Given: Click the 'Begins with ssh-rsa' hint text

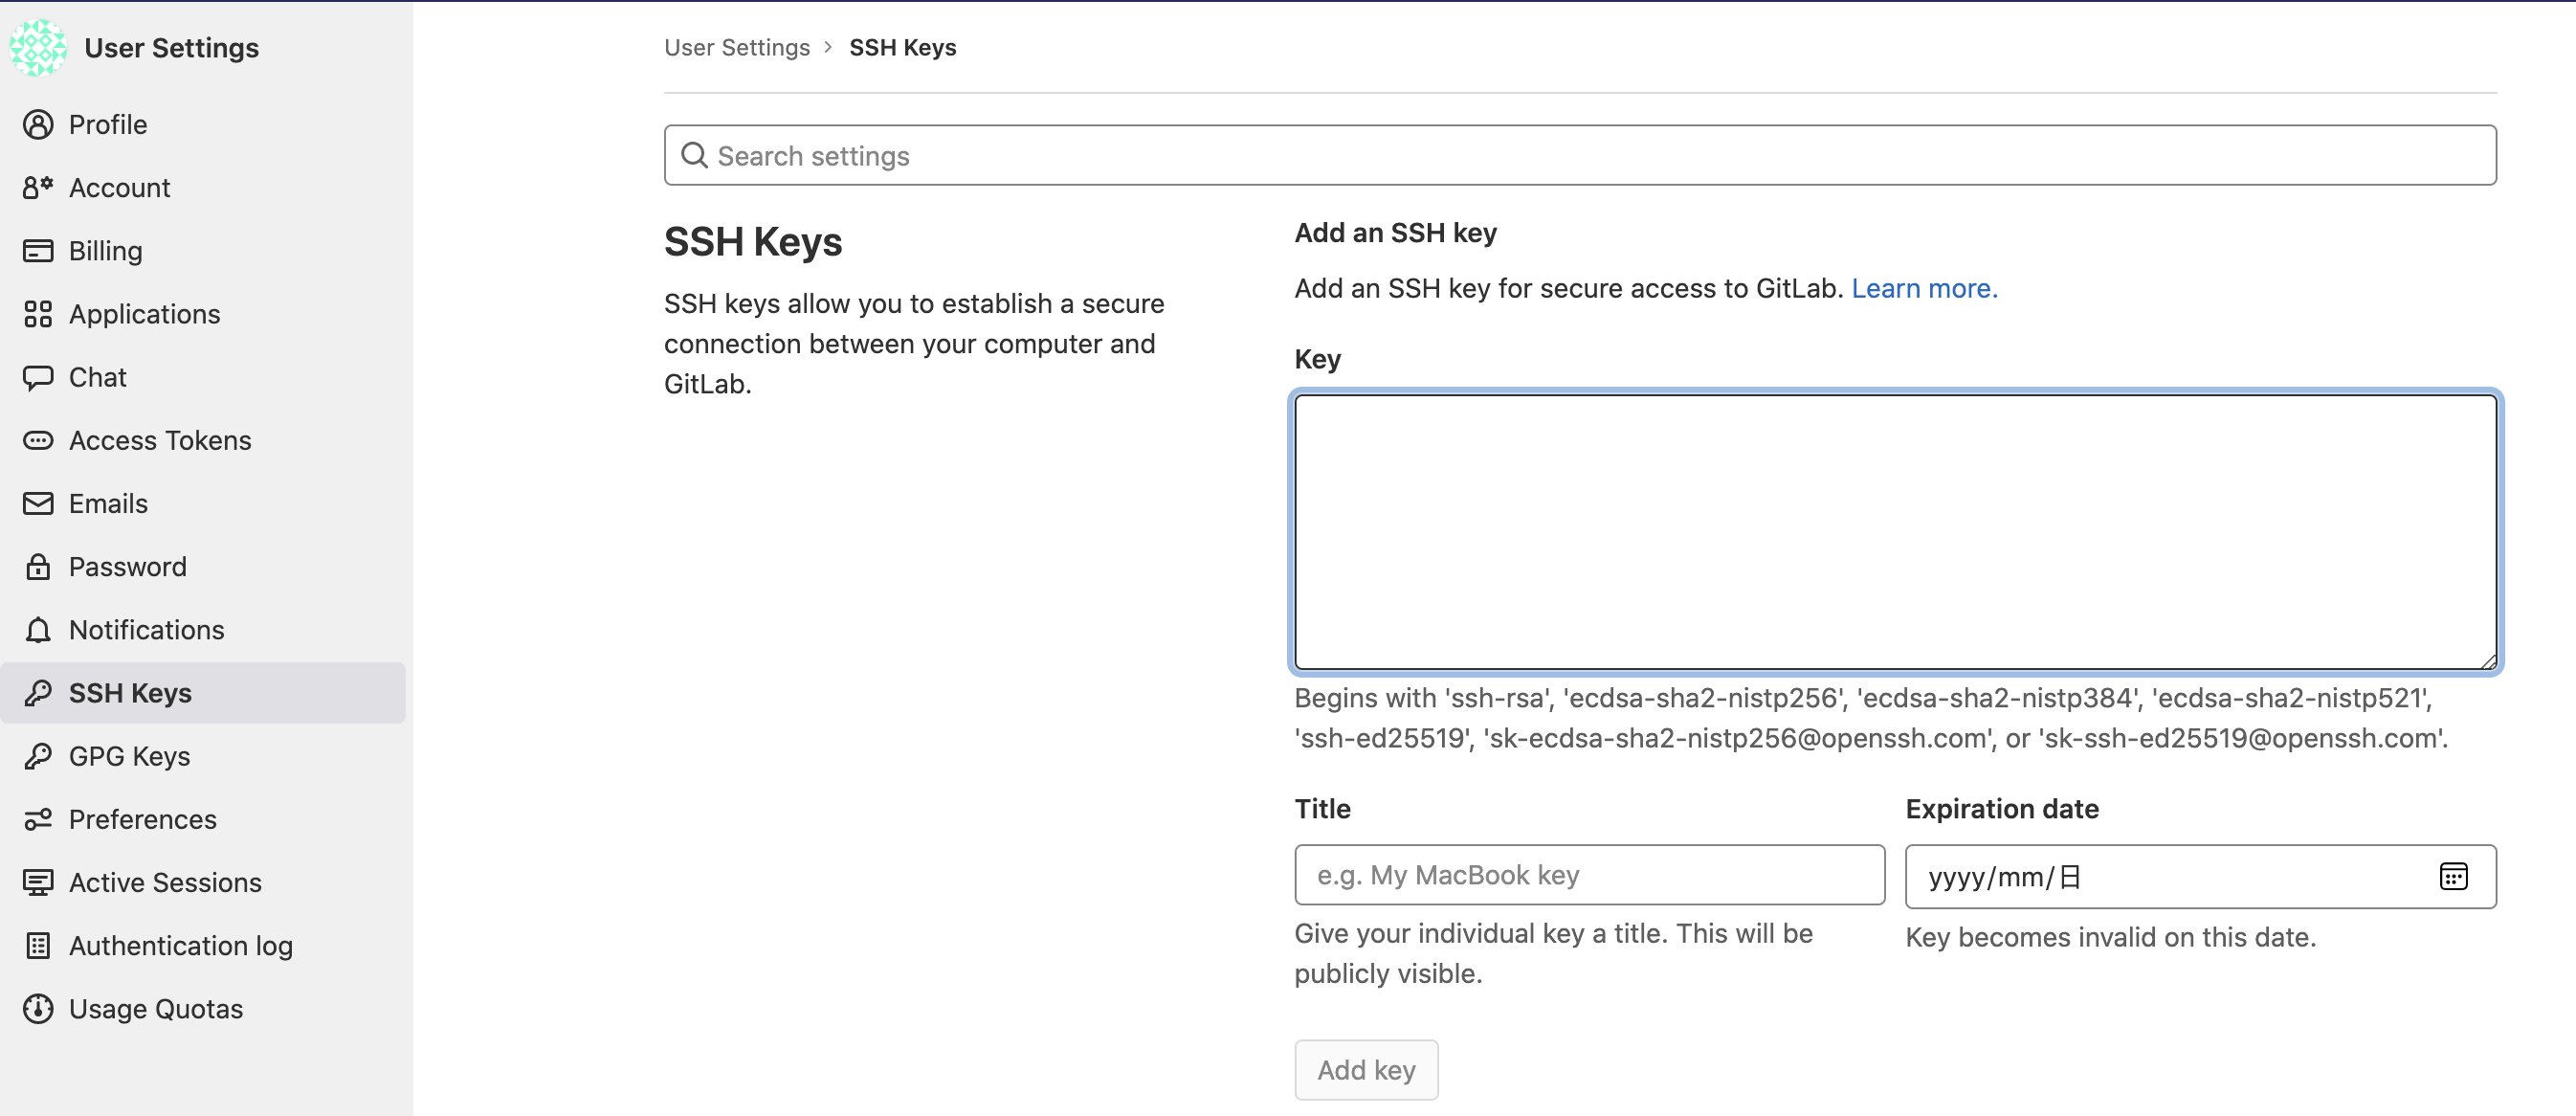Looking at the screenshot, I should point(1871,717).
